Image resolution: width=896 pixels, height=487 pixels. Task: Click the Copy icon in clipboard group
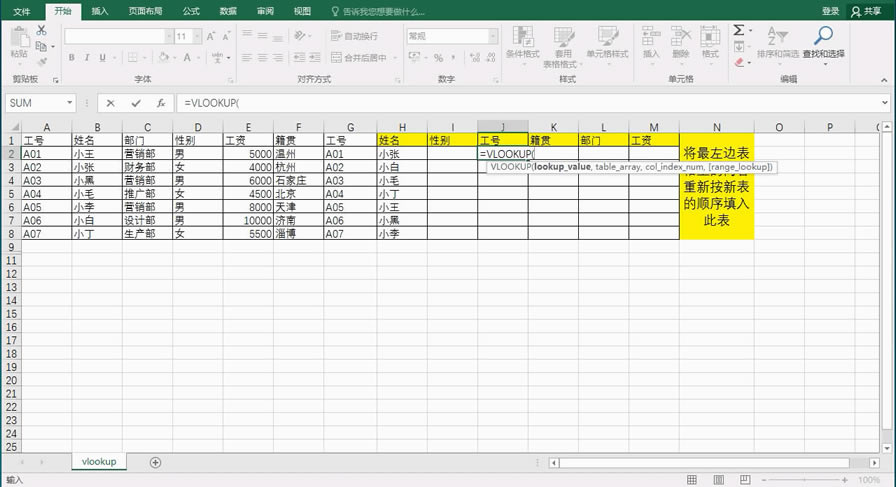coord(41,46)
